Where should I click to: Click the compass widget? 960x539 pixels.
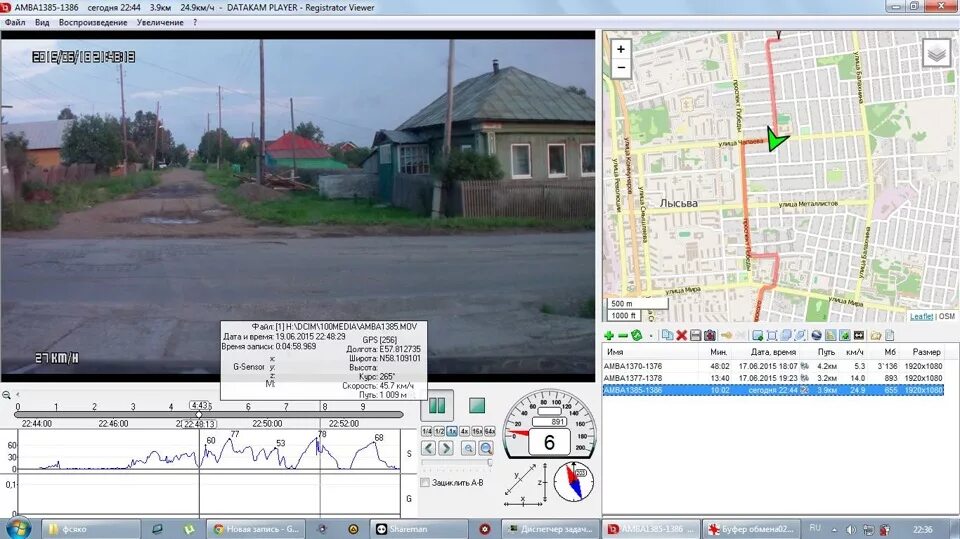coord(574,481)
